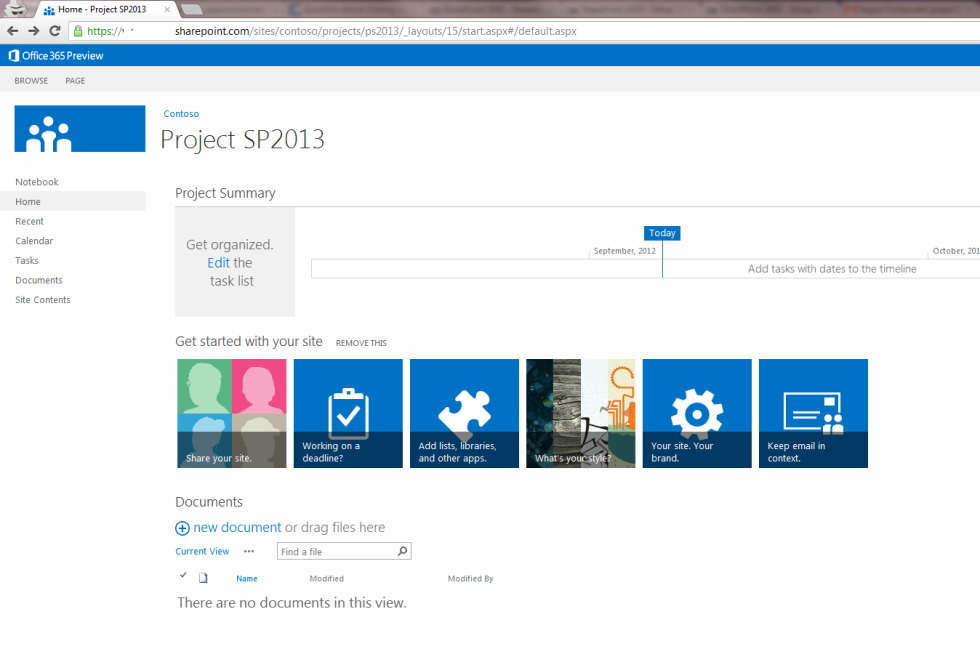Switch to the PAGE ribbon tab

click(75, 81)
